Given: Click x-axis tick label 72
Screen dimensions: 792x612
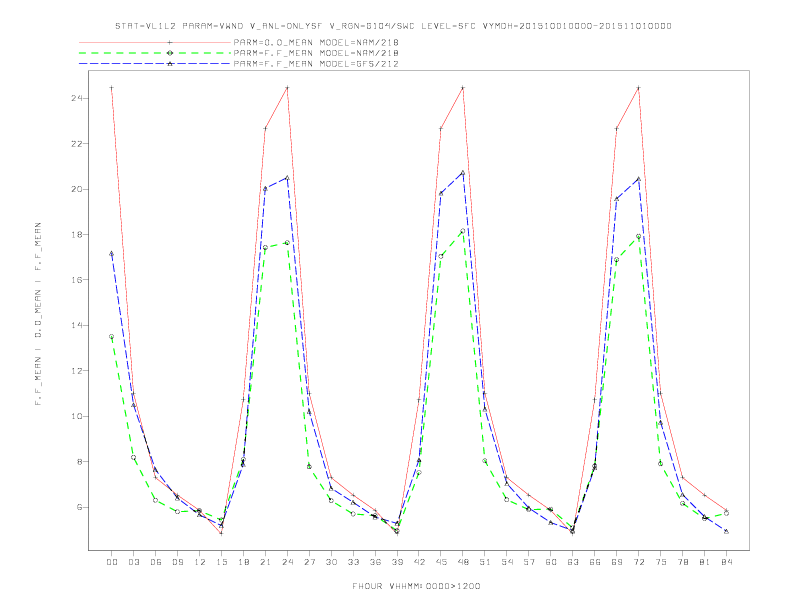Looking at the screenshot, I should 639,562.
